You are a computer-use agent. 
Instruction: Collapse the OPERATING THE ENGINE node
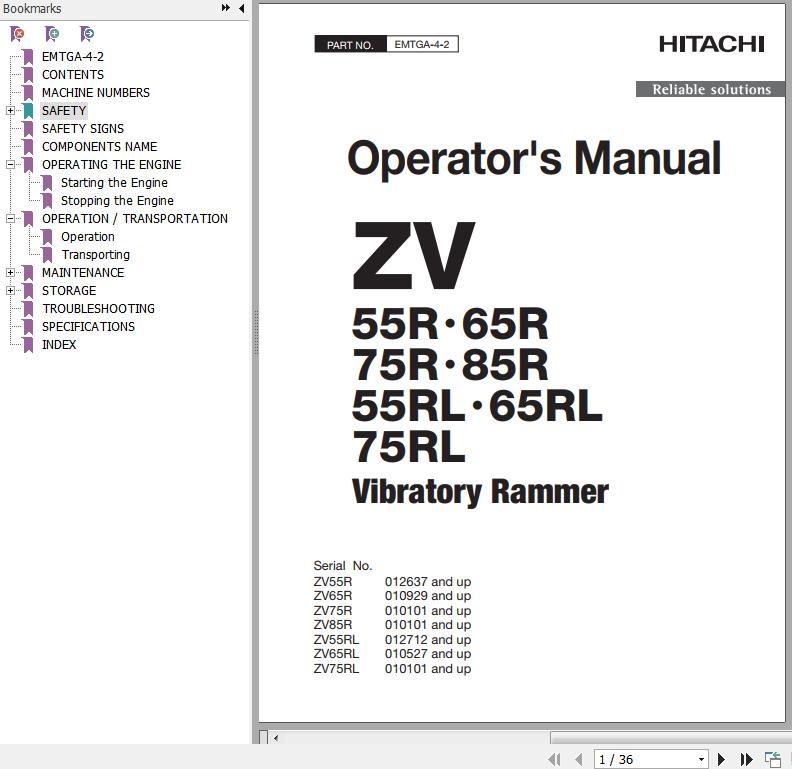[x=10, y=164]
